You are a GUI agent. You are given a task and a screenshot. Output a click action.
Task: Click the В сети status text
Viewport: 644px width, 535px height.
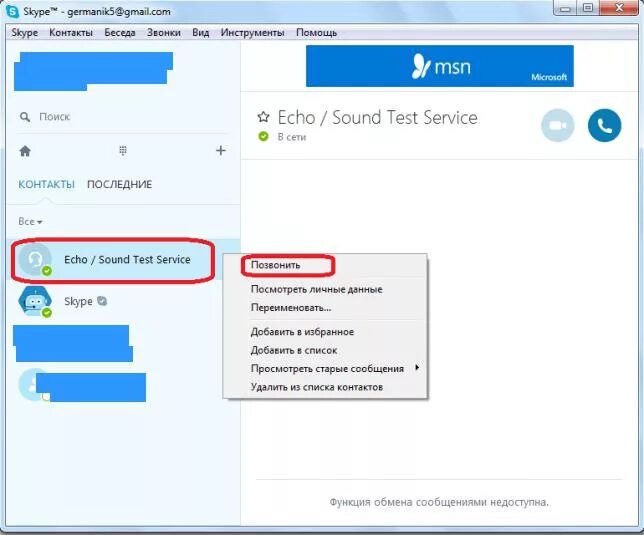(292, 137)
